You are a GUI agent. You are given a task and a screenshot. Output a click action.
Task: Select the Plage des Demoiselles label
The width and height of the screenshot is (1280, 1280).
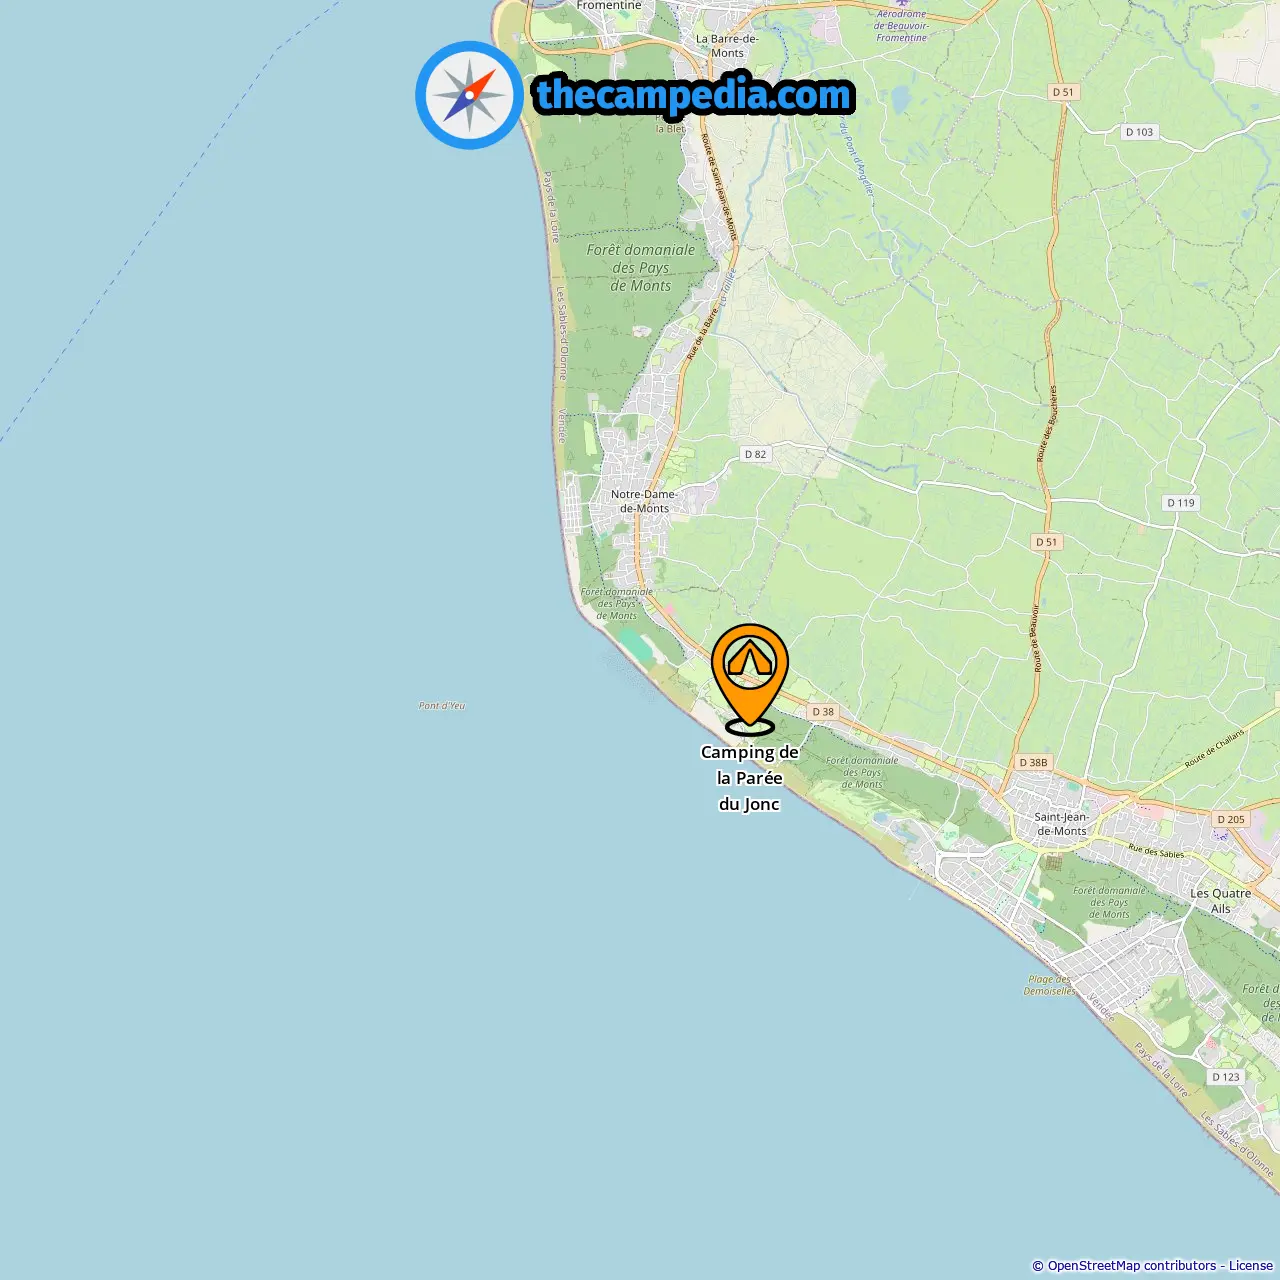1049,985
